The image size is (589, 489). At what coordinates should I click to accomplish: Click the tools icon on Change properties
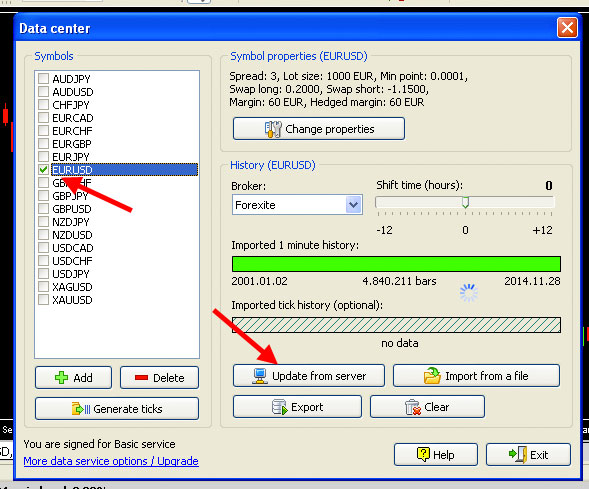click(273, 129)
